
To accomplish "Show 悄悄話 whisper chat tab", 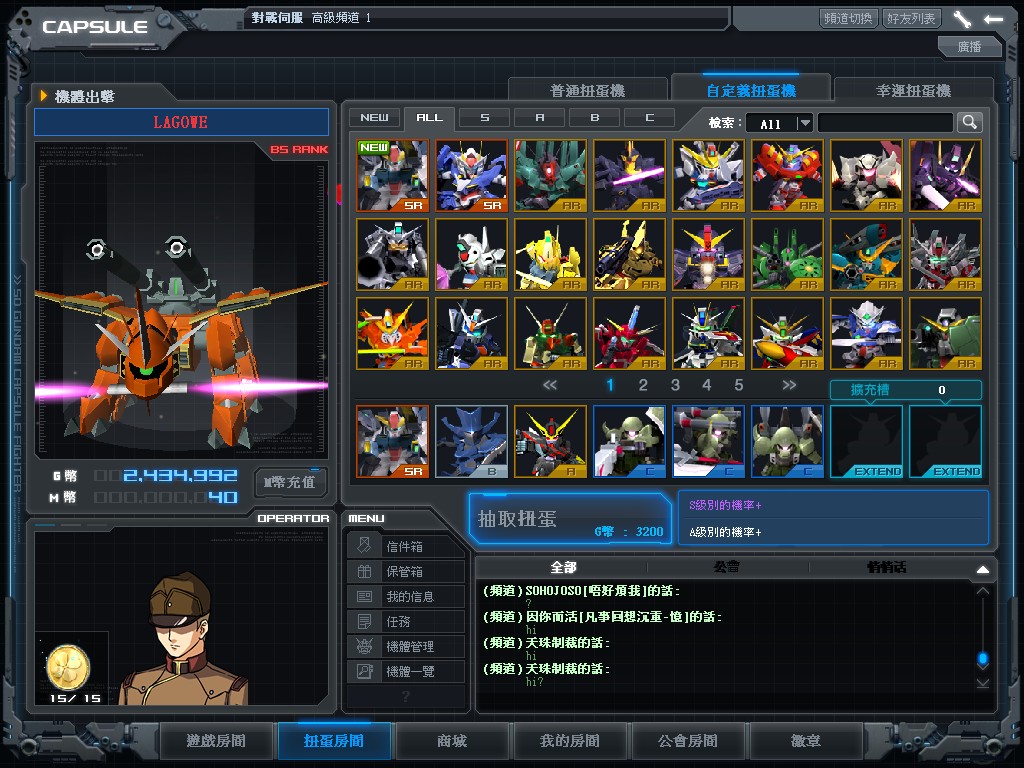I will (886, 567).
